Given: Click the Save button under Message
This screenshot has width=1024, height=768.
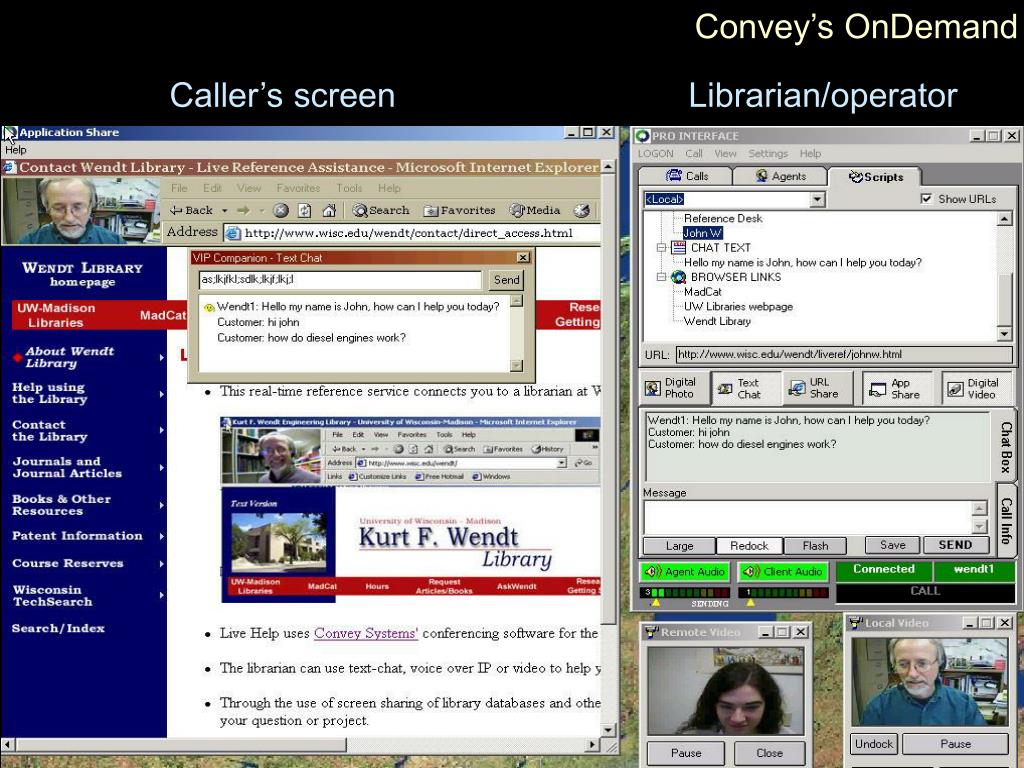Looking at the screenshot, I should coord(892,545).
